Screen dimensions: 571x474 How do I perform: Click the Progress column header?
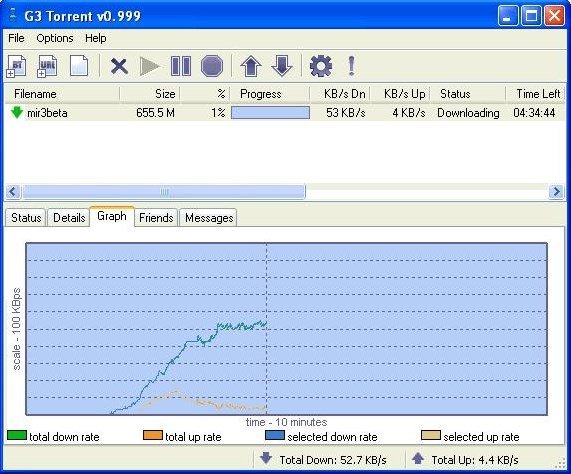pos(270,94)
